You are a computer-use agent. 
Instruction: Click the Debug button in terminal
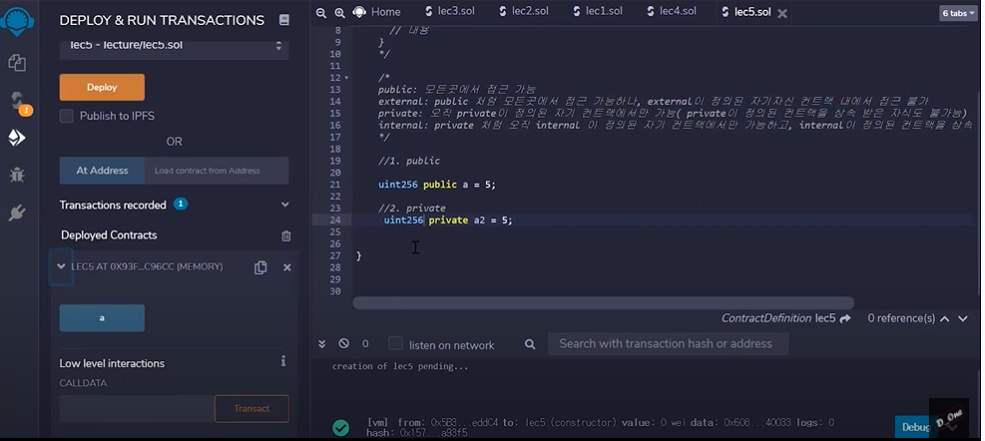tap(915, 427)
